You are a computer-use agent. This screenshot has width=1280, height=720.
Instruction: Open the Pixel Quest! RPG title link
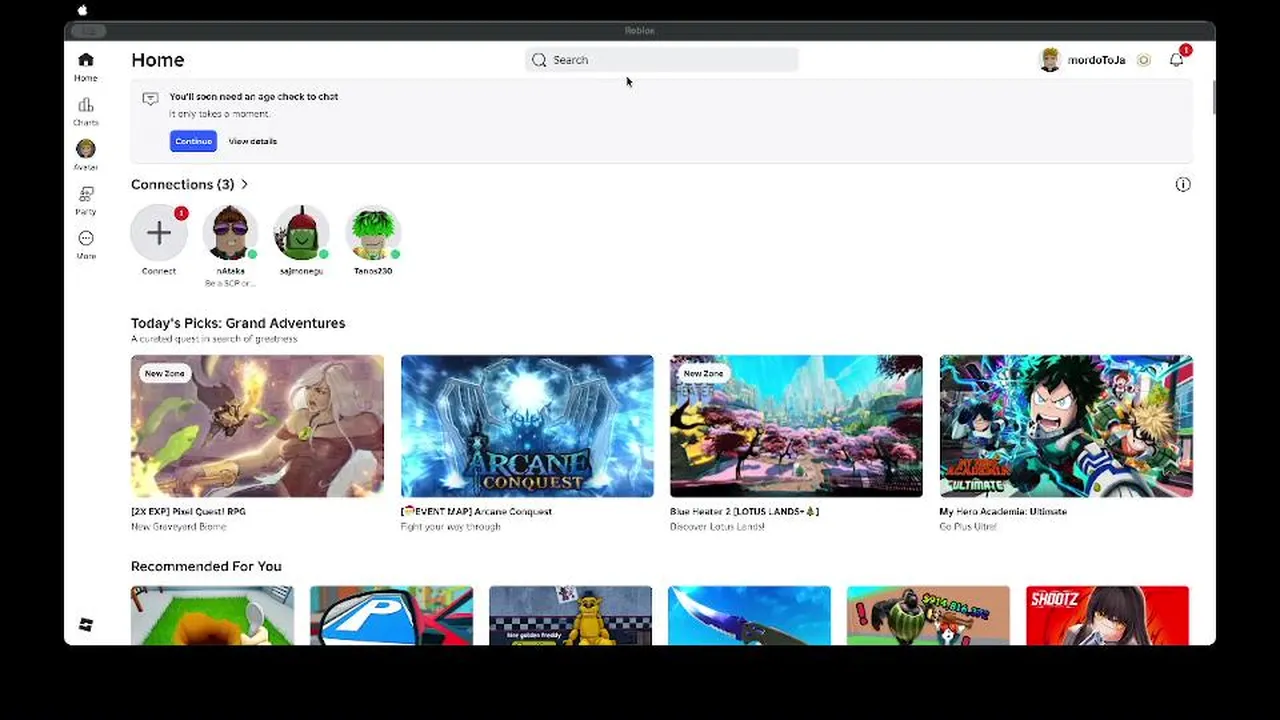188,511
